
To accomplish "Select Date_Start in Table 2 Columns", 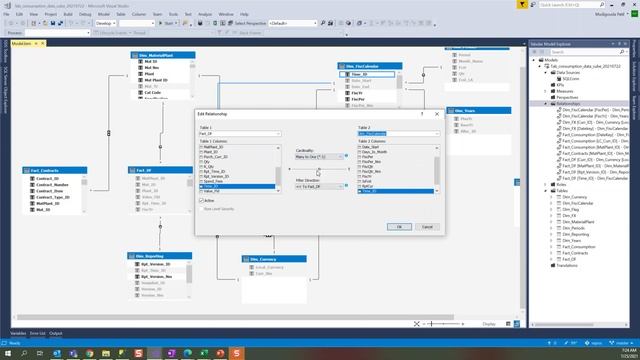I will pos(371,147).
